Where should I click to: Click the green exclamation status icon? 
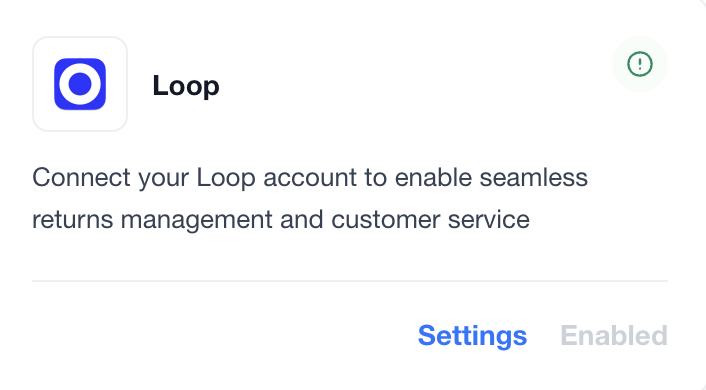pos(640,64)
